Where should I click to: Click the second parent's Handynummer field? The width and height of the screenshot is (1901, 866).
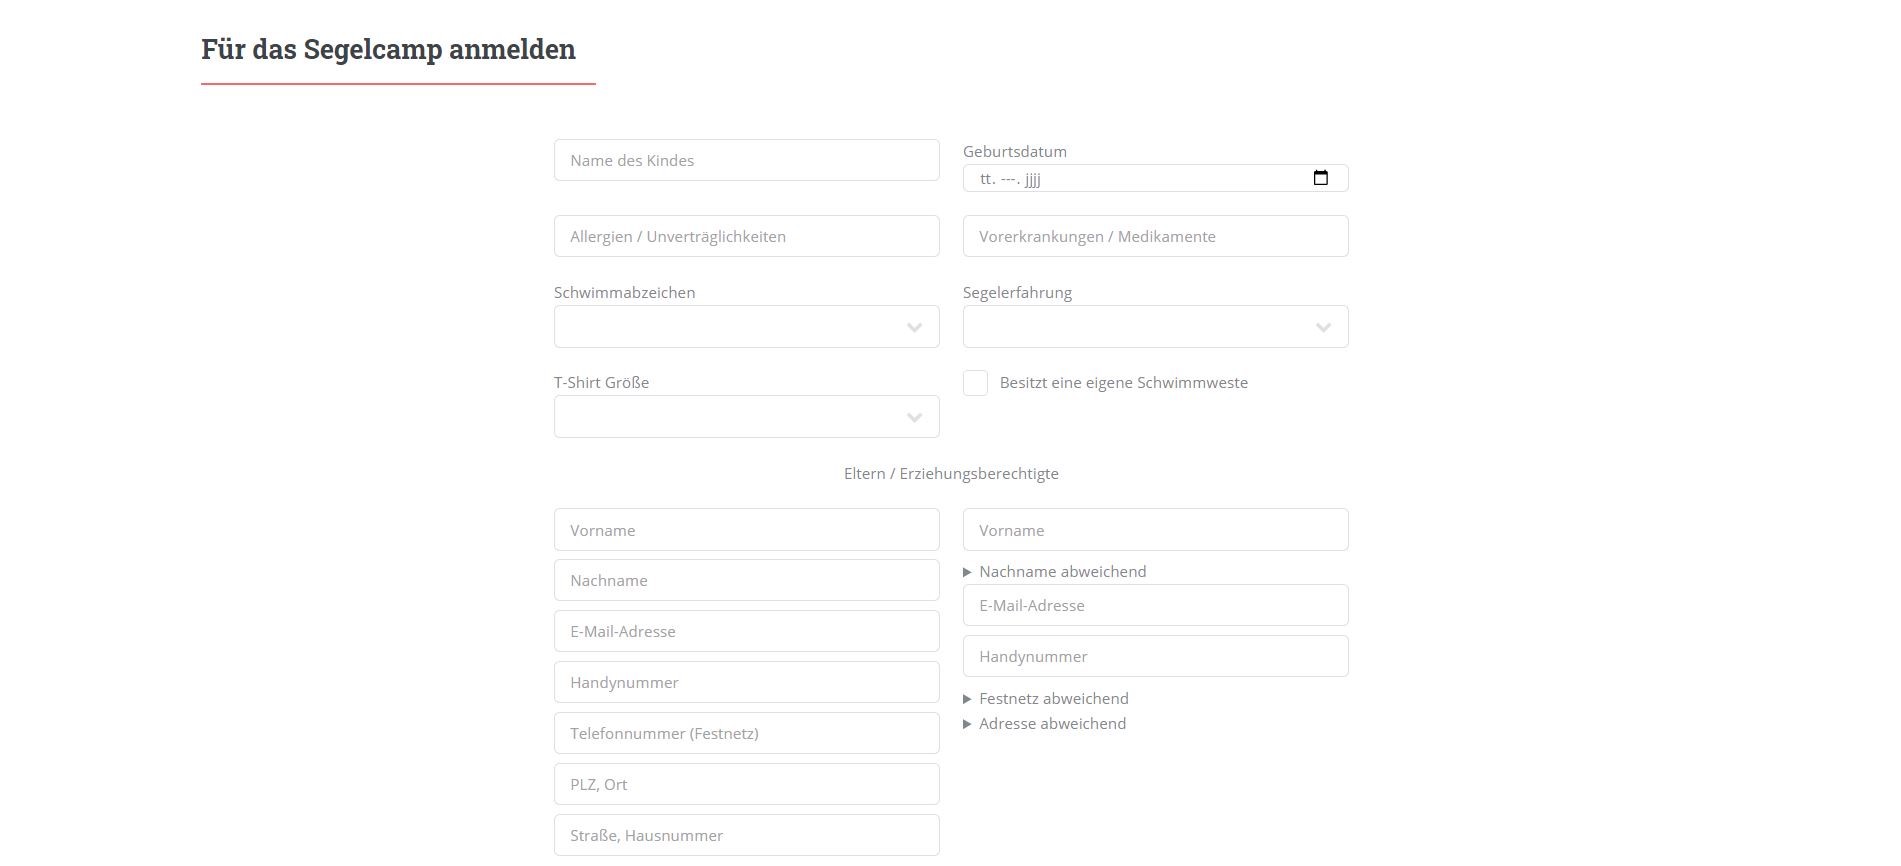coord(1155,656)
